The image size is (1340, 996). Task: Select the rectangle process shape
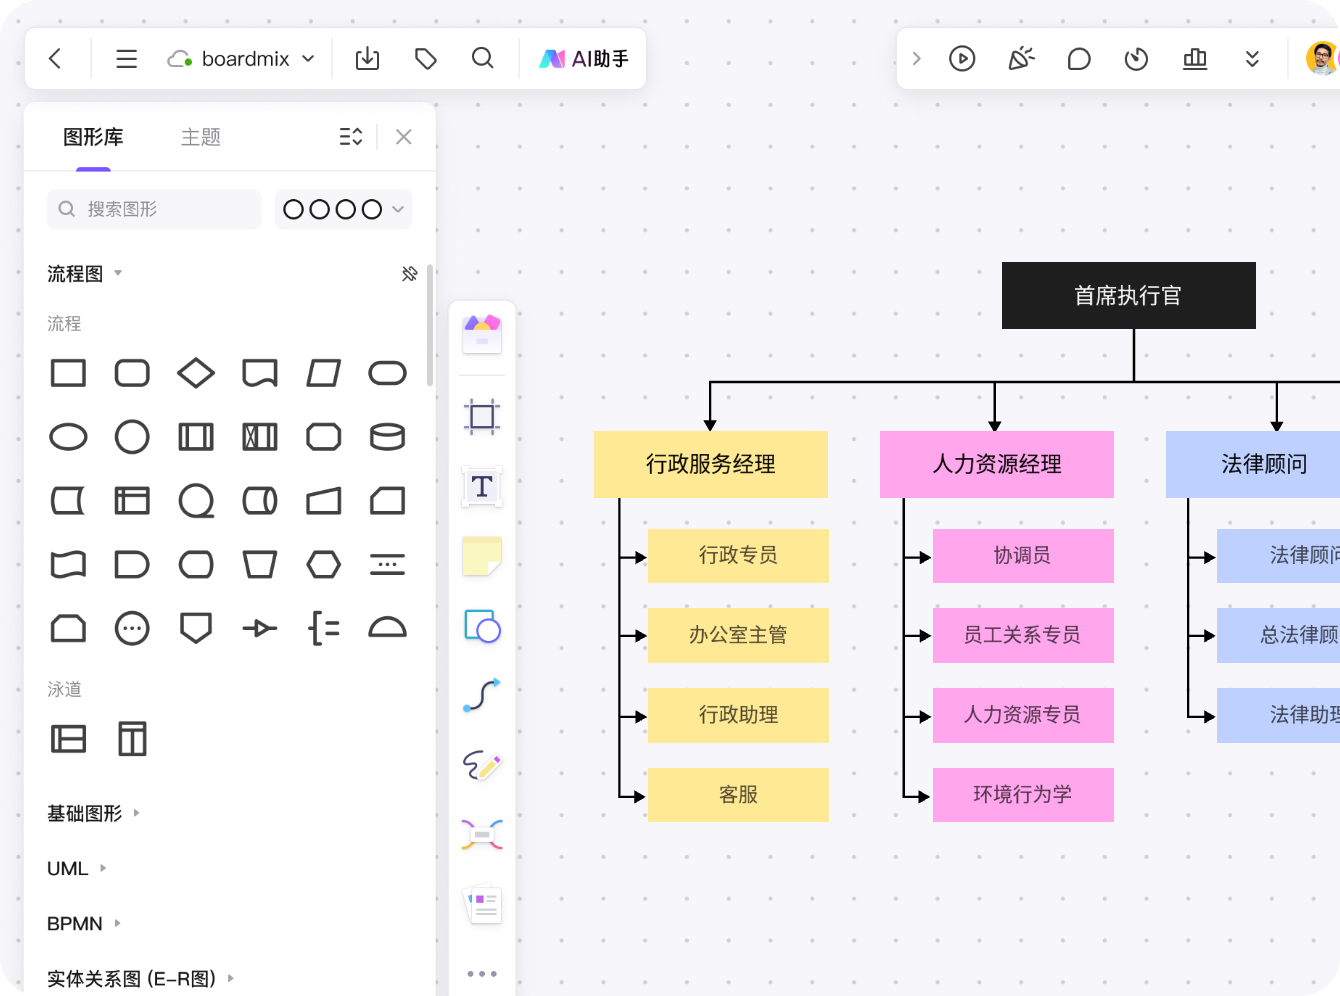(68, 373)
